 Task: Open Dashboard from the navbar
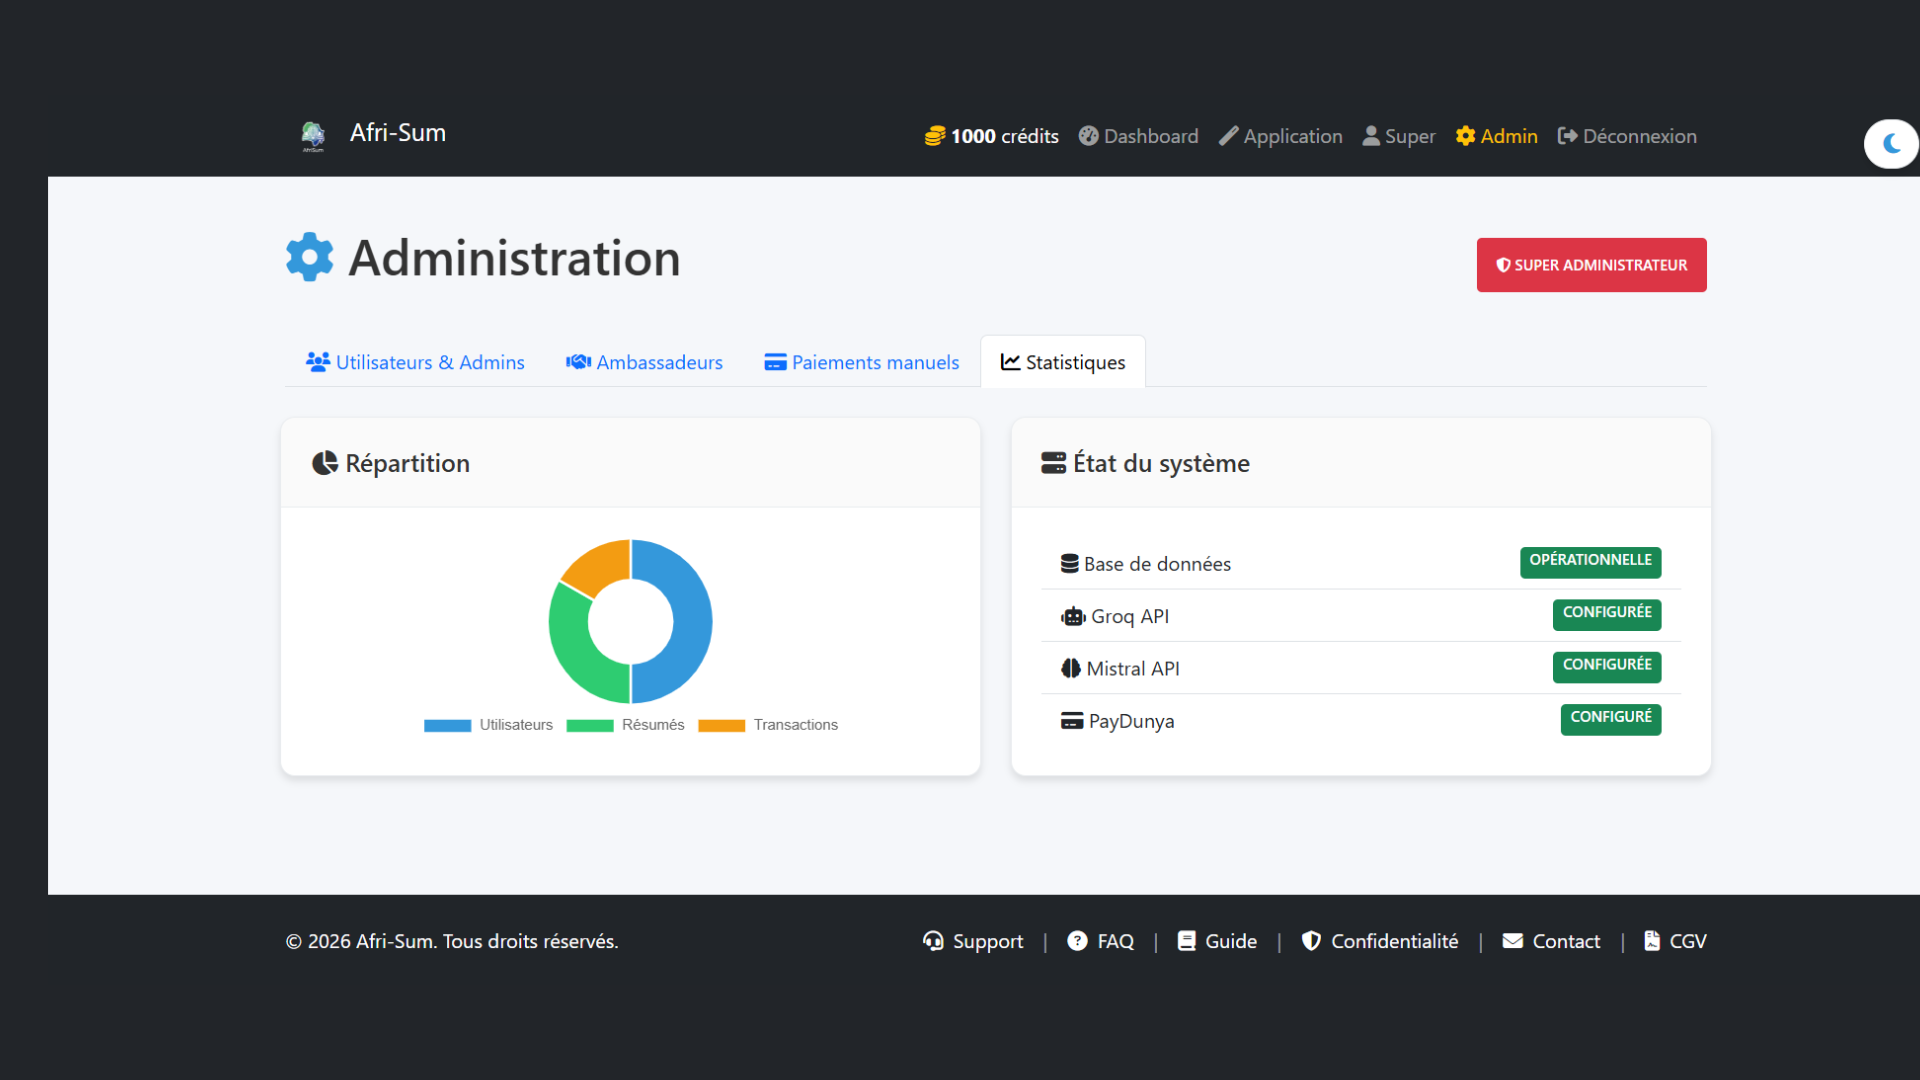(1138, 136)
